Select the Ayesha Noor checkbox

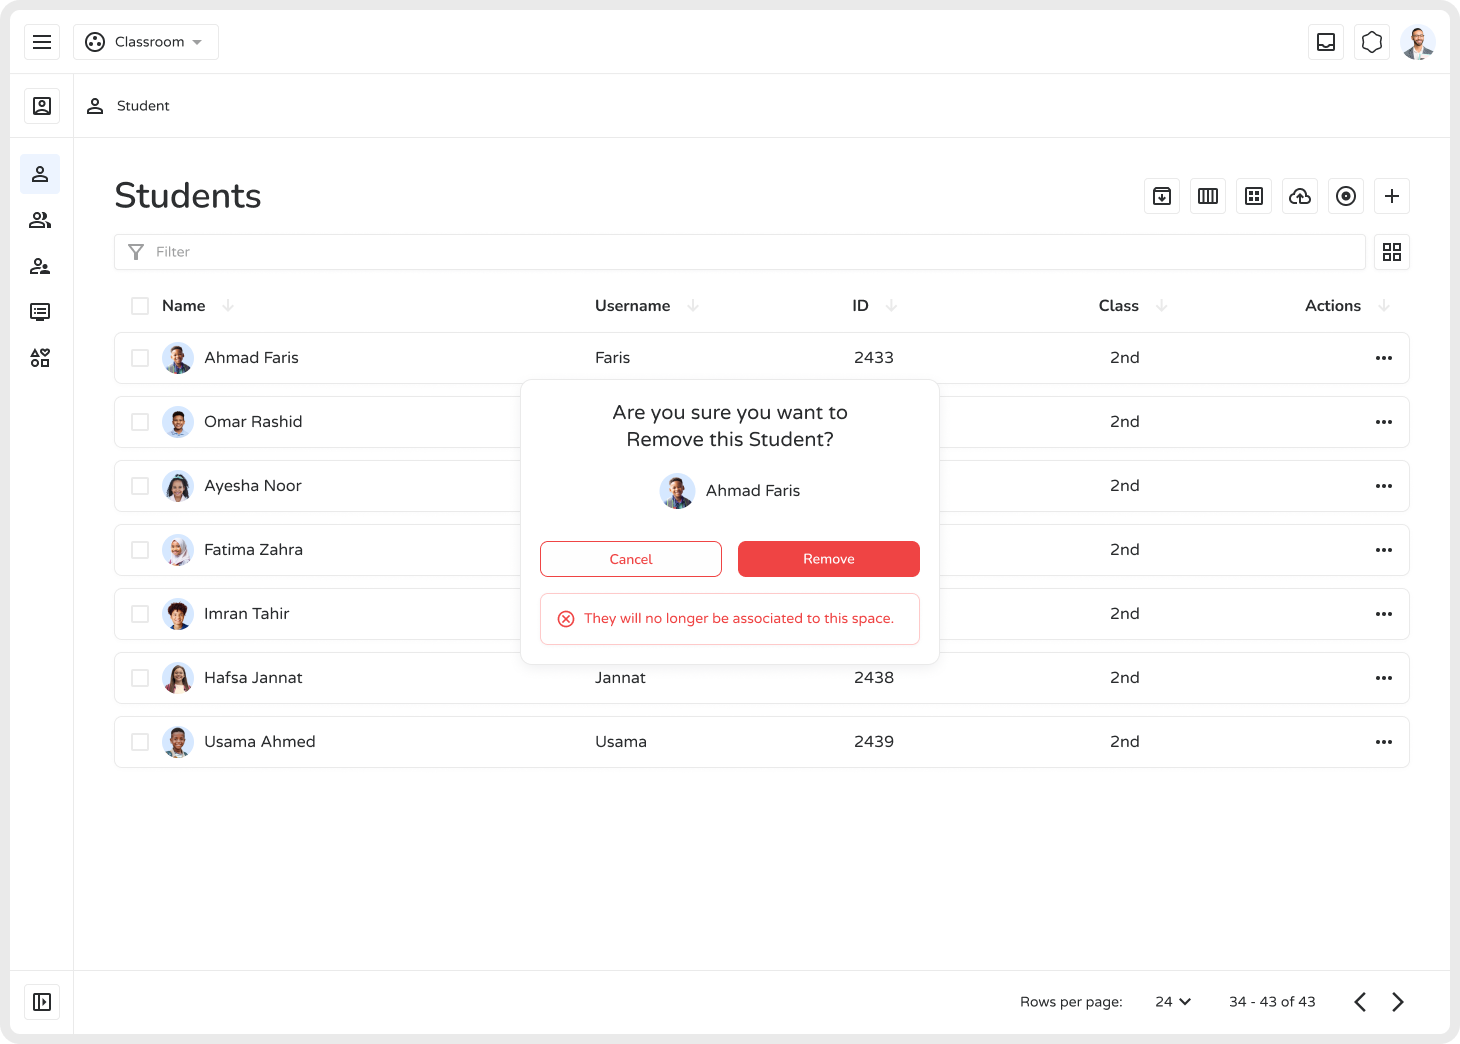coord(140,486)
